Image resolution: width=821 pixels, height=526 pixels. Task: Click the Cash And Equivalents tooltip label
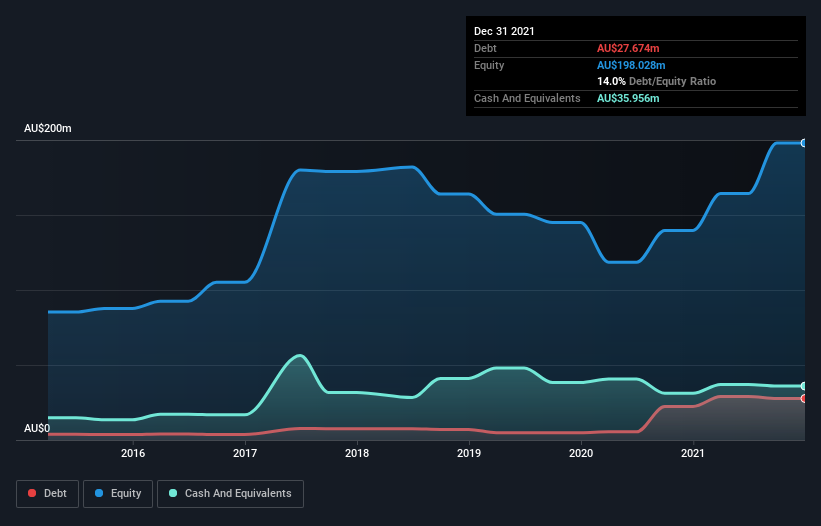(527, 98)
